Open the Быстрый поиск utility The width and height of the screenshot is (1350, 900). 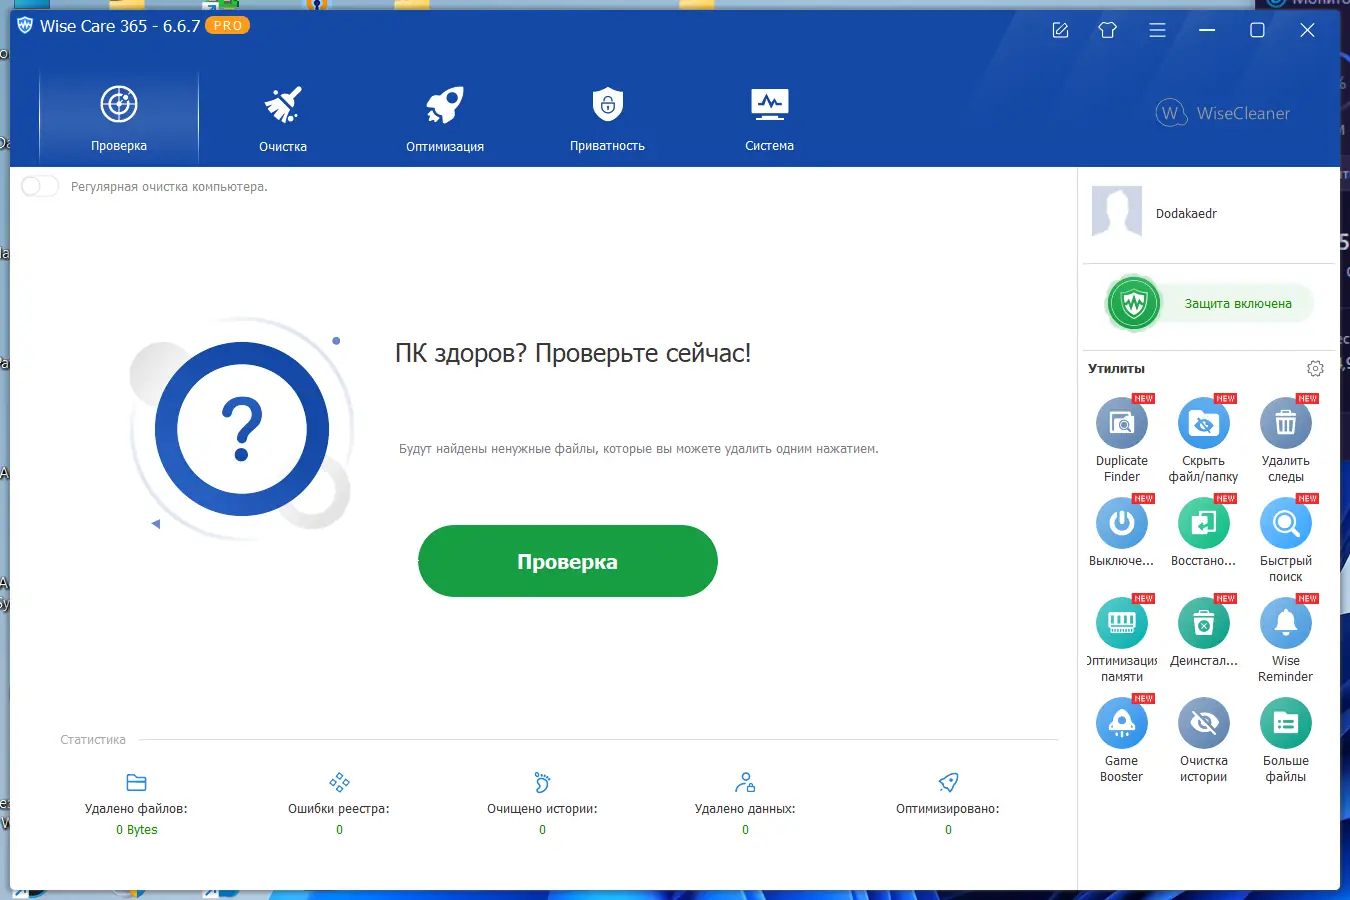[x=1285, y=523]
